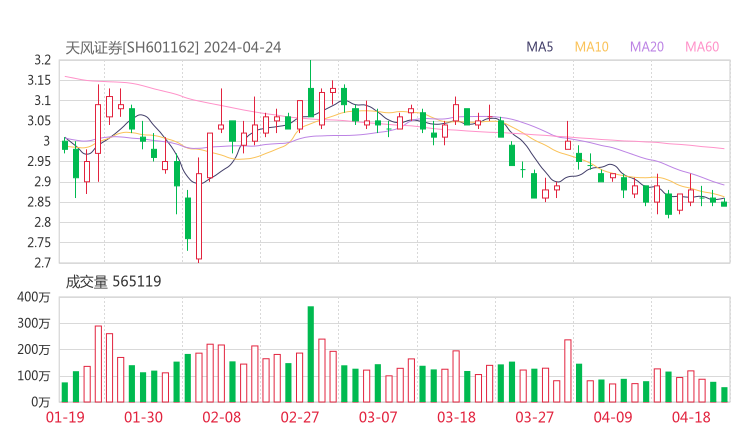Click the 2.7 price axis label
This screenshot has width=740, height=440.
(x=42, y=263)
